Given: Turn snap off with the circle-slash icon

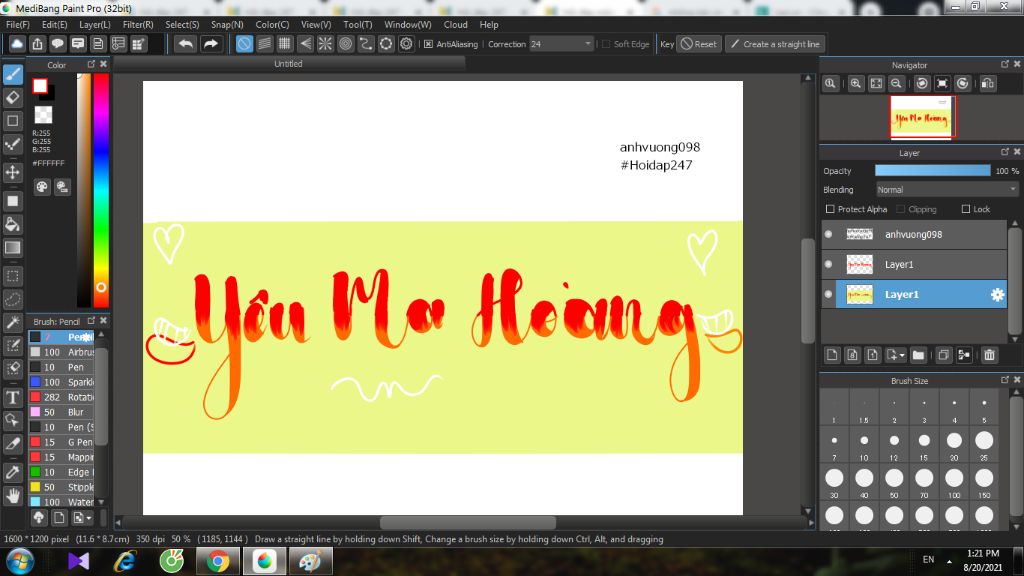Looking at the screenshot, I should click(x=244, y=44).
